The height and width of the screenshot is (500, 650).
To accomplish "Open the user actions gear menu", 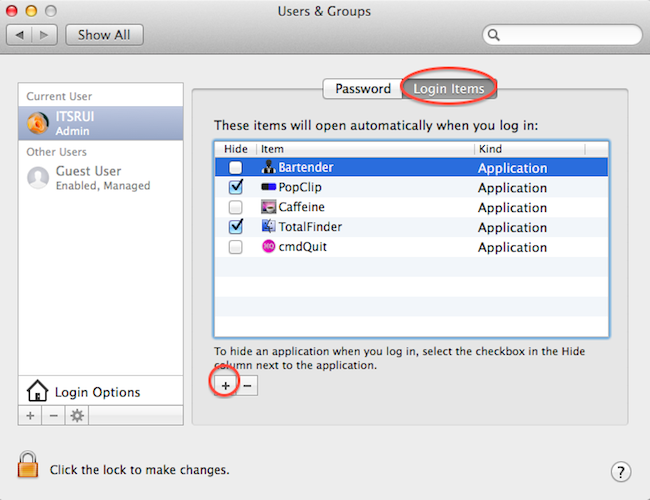I will (x=77, y=415).
